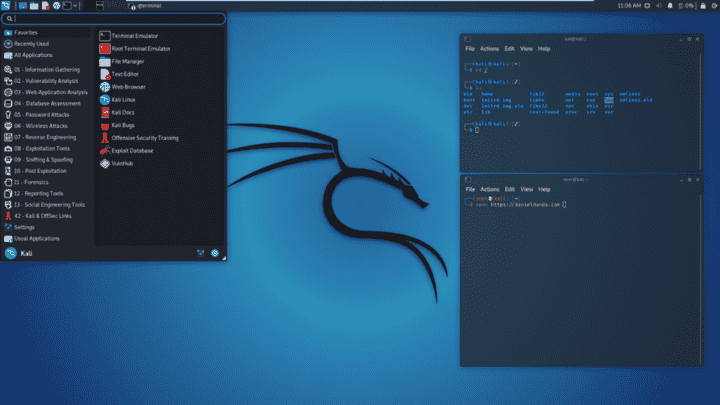This screenshot has width=720, height=405.
Task: Click the volume speaker tray icon
Action: 658,6
